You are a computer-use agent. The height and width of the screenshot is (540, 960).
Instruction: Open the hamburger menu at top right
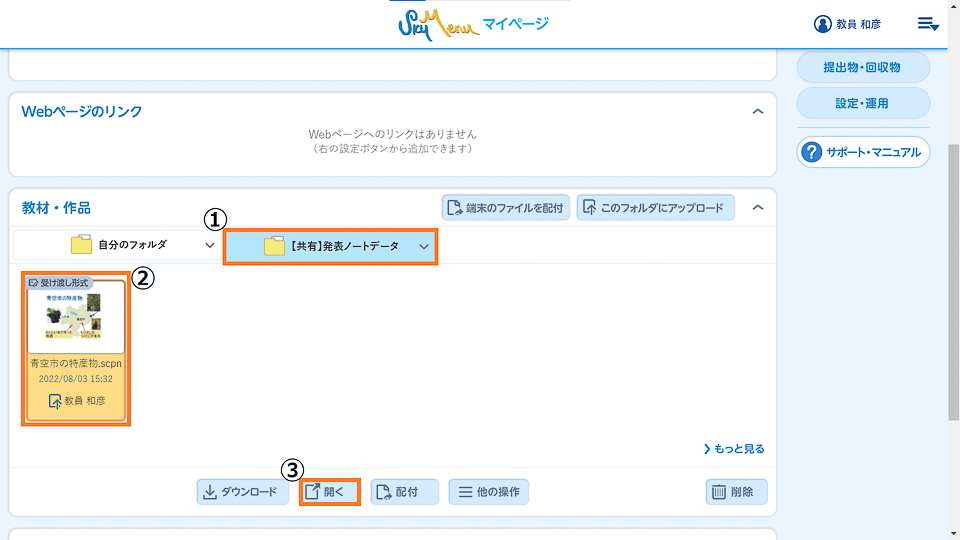tap(927, 24)
